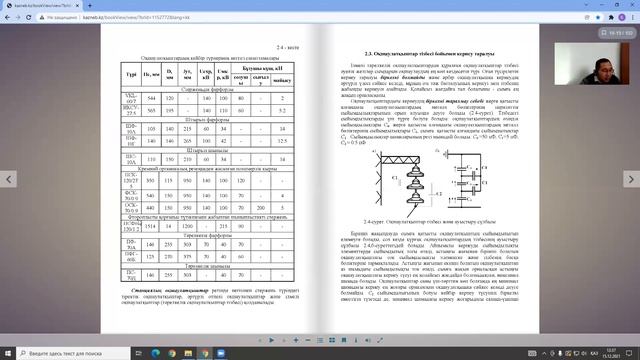Open the Windows notification center

(x=629, y=353)
